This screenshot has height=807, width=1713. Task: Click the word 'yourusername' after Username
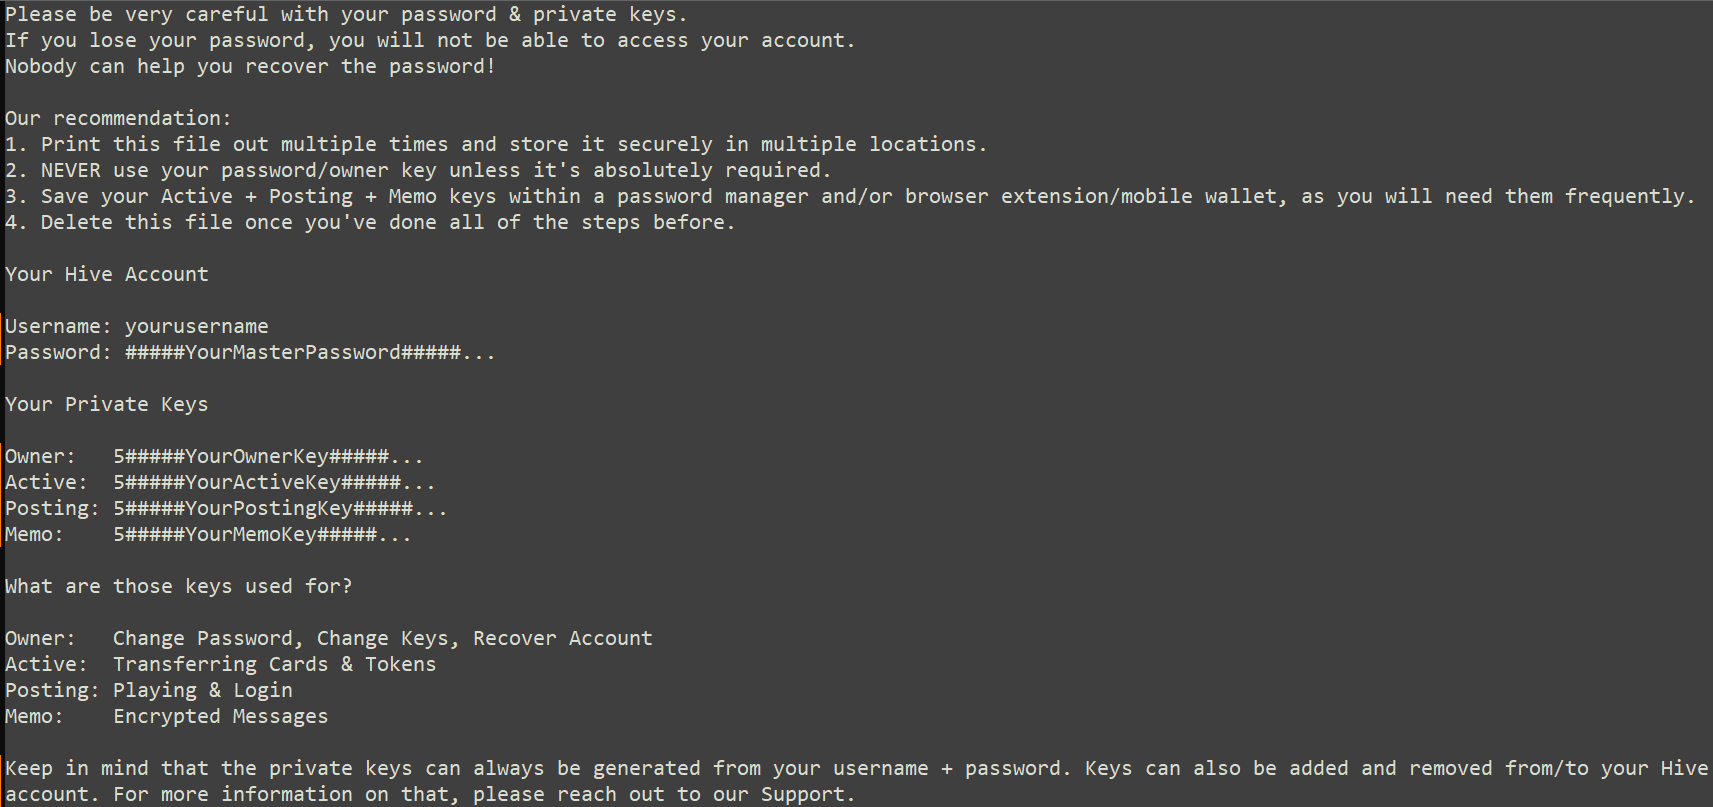click(x=196, y=327)
